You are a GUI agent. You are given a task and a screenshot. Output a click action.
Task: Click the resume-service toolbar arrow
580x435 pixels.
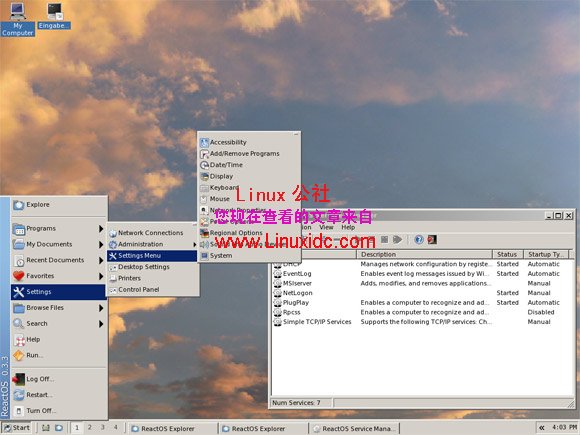[397, 240]
